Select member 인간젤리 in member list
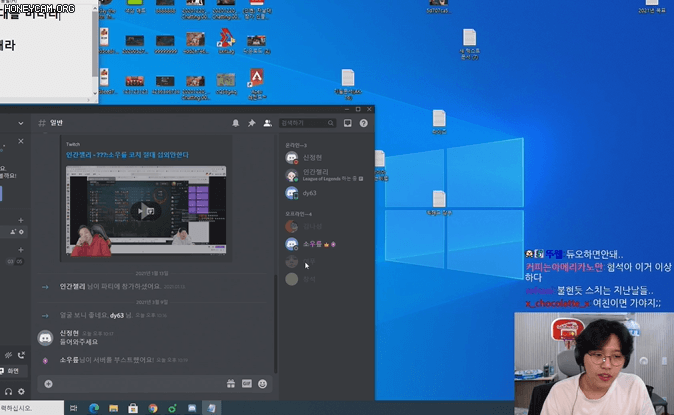 324,175
